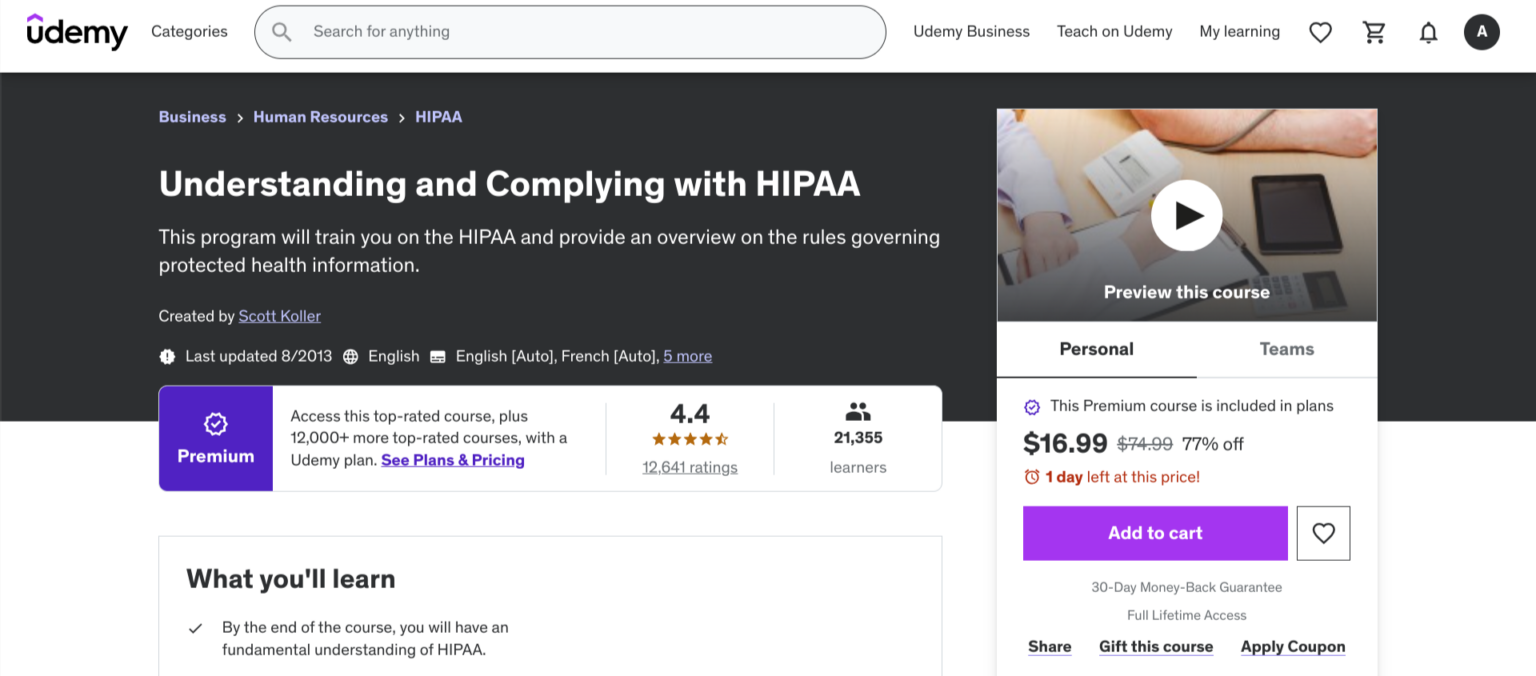Open the shopping cart

[x=1374, y=31]
